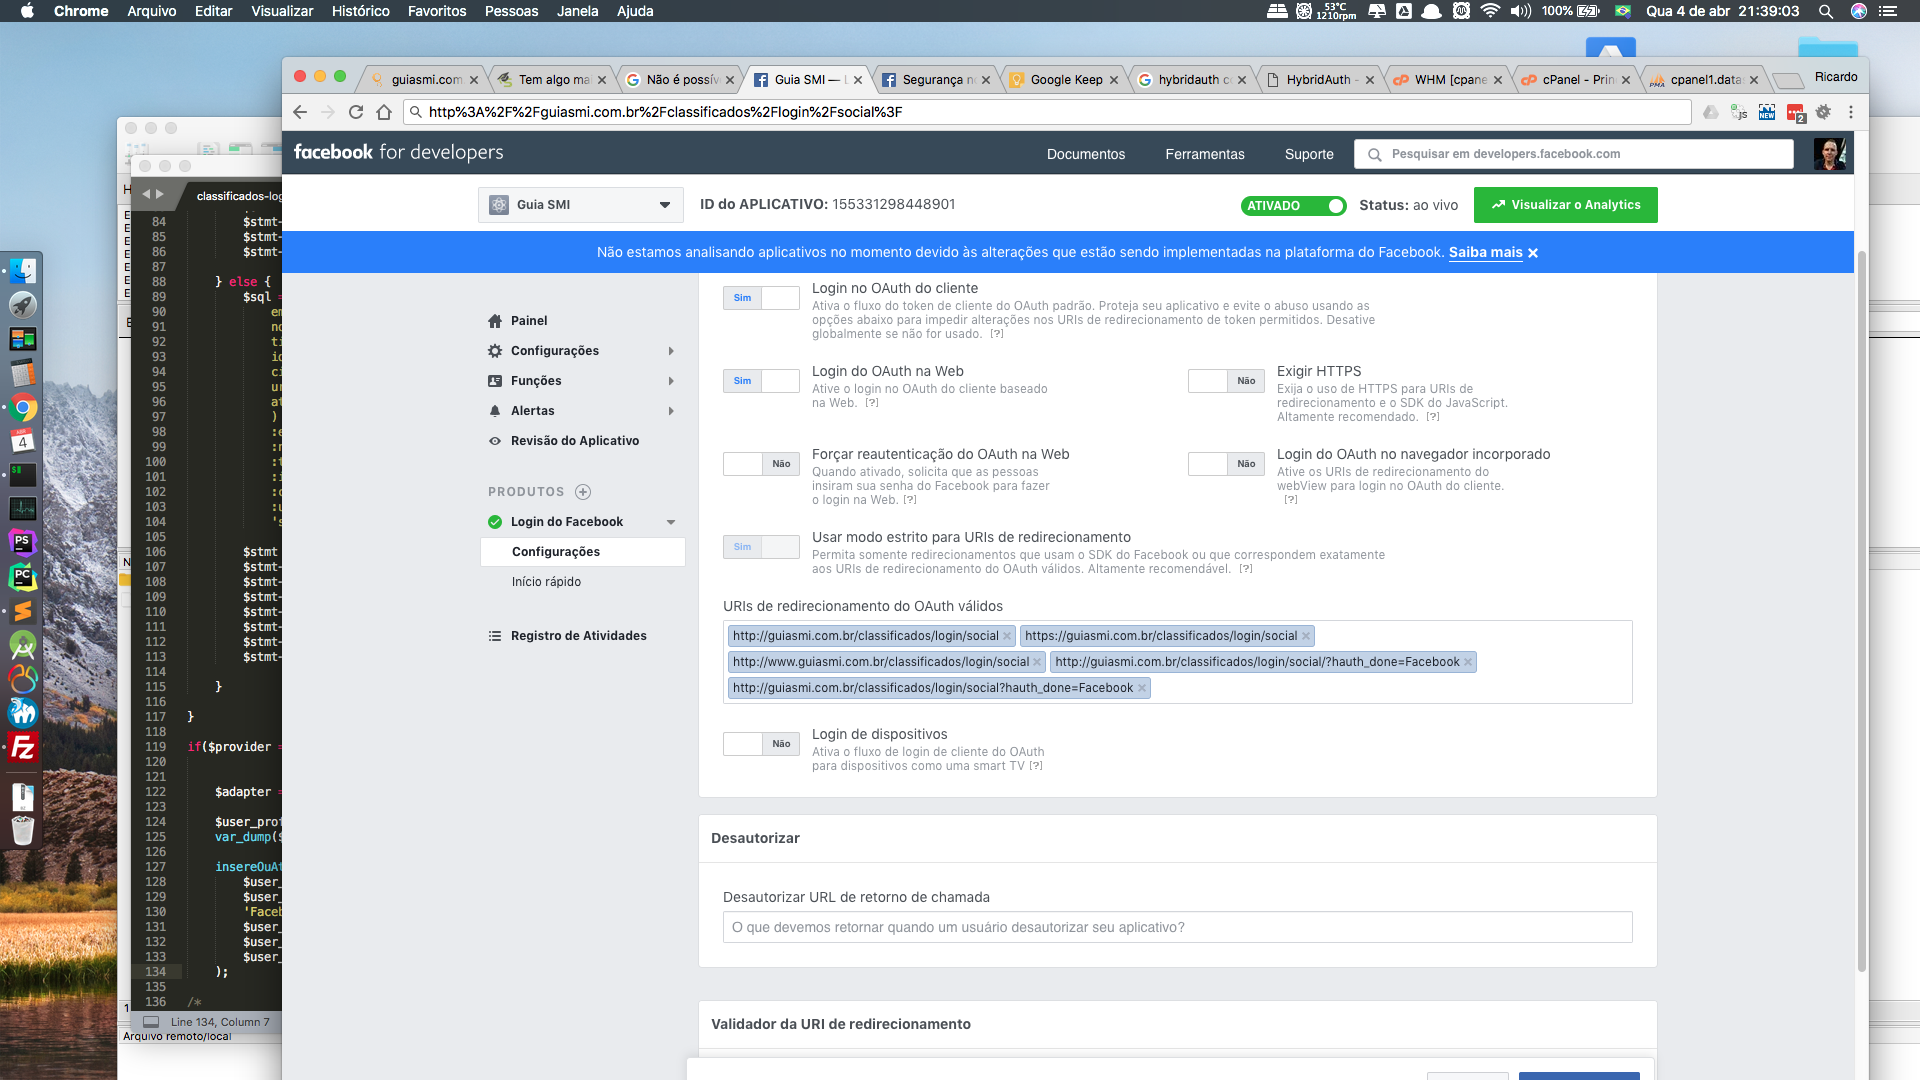Toggle Login do OAuth no navegador incorporado

pyautogui.click(x=1226, y=464)
